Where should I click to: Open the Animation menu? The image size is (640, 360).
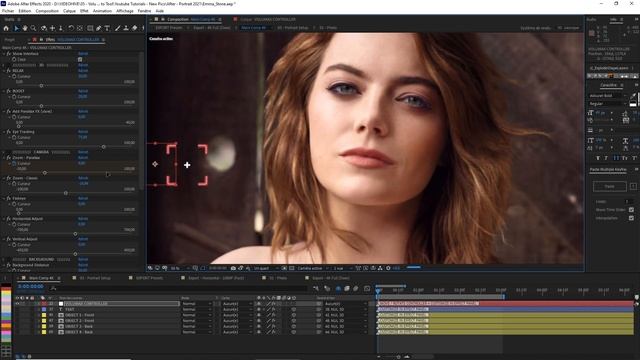102,11
